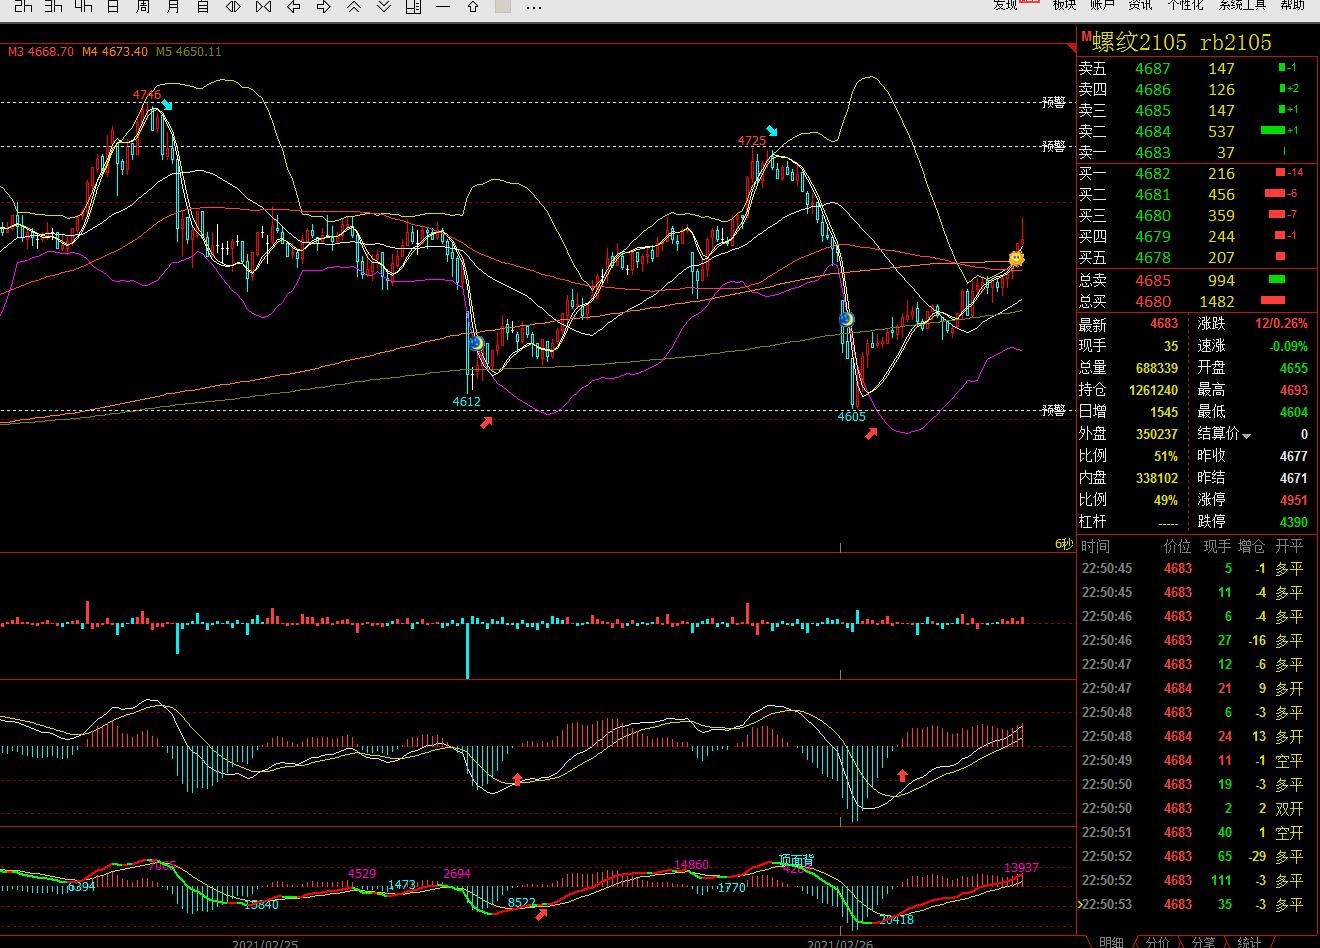Click the left arrow navigation icon
The height and width of the screenshot is (948, 1320).
point(294,6)
